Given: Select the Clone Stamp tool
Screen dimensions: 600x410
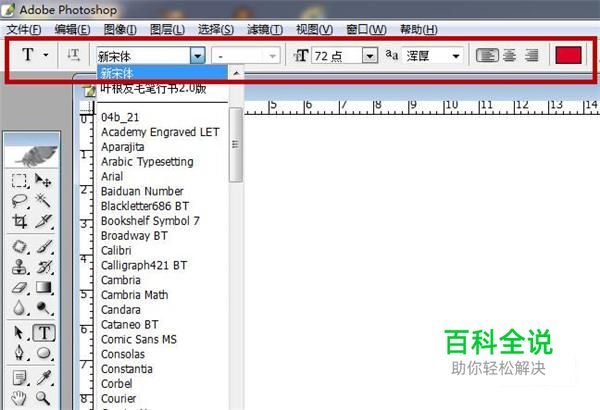Looking at the screenshot, I should [x=19, y=267].
